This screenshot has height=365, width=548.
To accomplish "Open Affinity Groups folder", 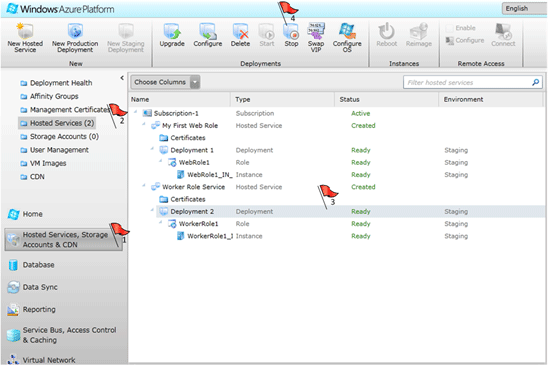I will pyautogui.click(x=49, y=96).
